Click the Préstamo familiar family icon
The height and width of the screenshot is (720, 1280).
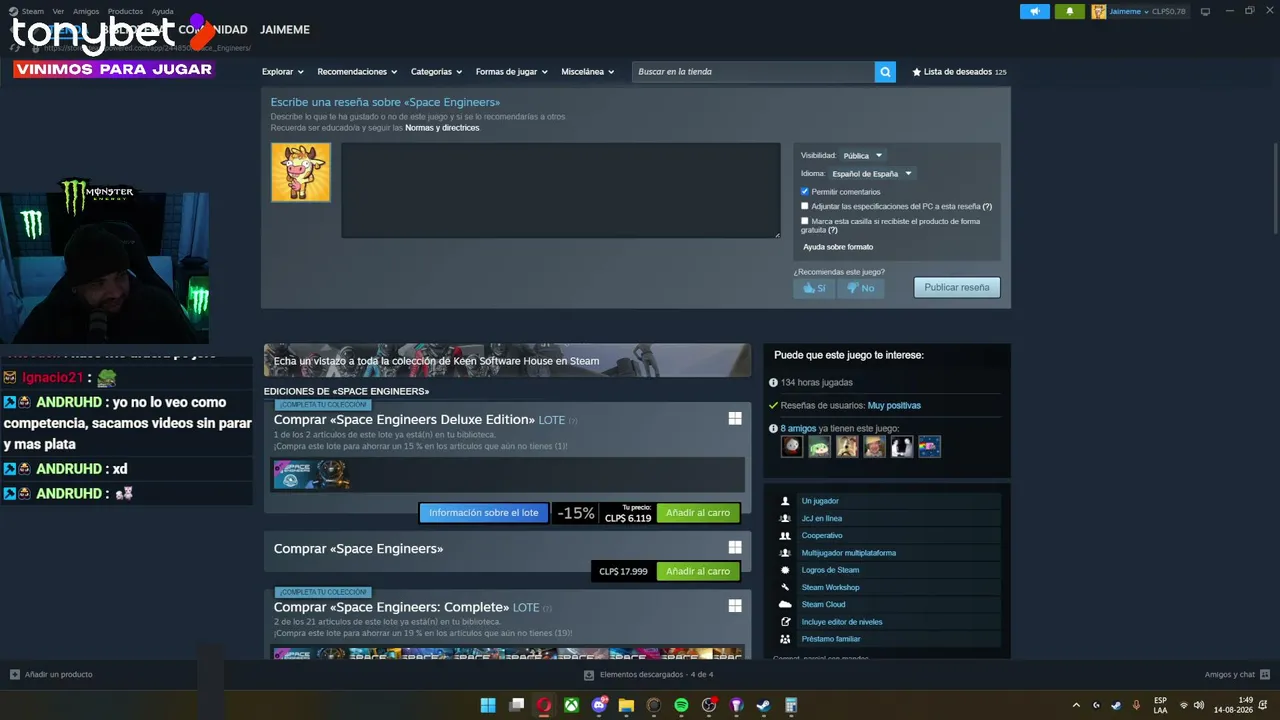click(x=785, y=639)
